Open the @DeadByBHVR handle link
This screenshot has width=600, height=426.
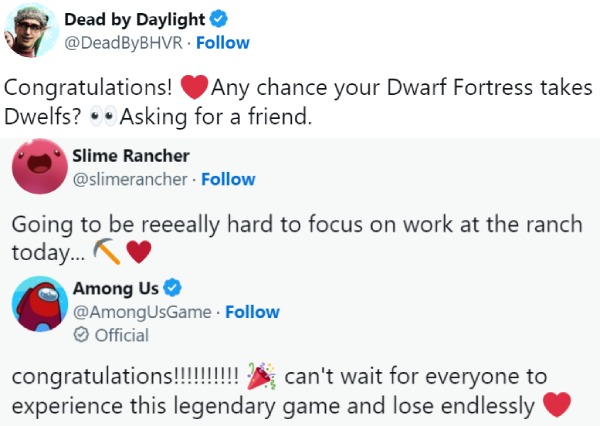[x=125, y=43]
